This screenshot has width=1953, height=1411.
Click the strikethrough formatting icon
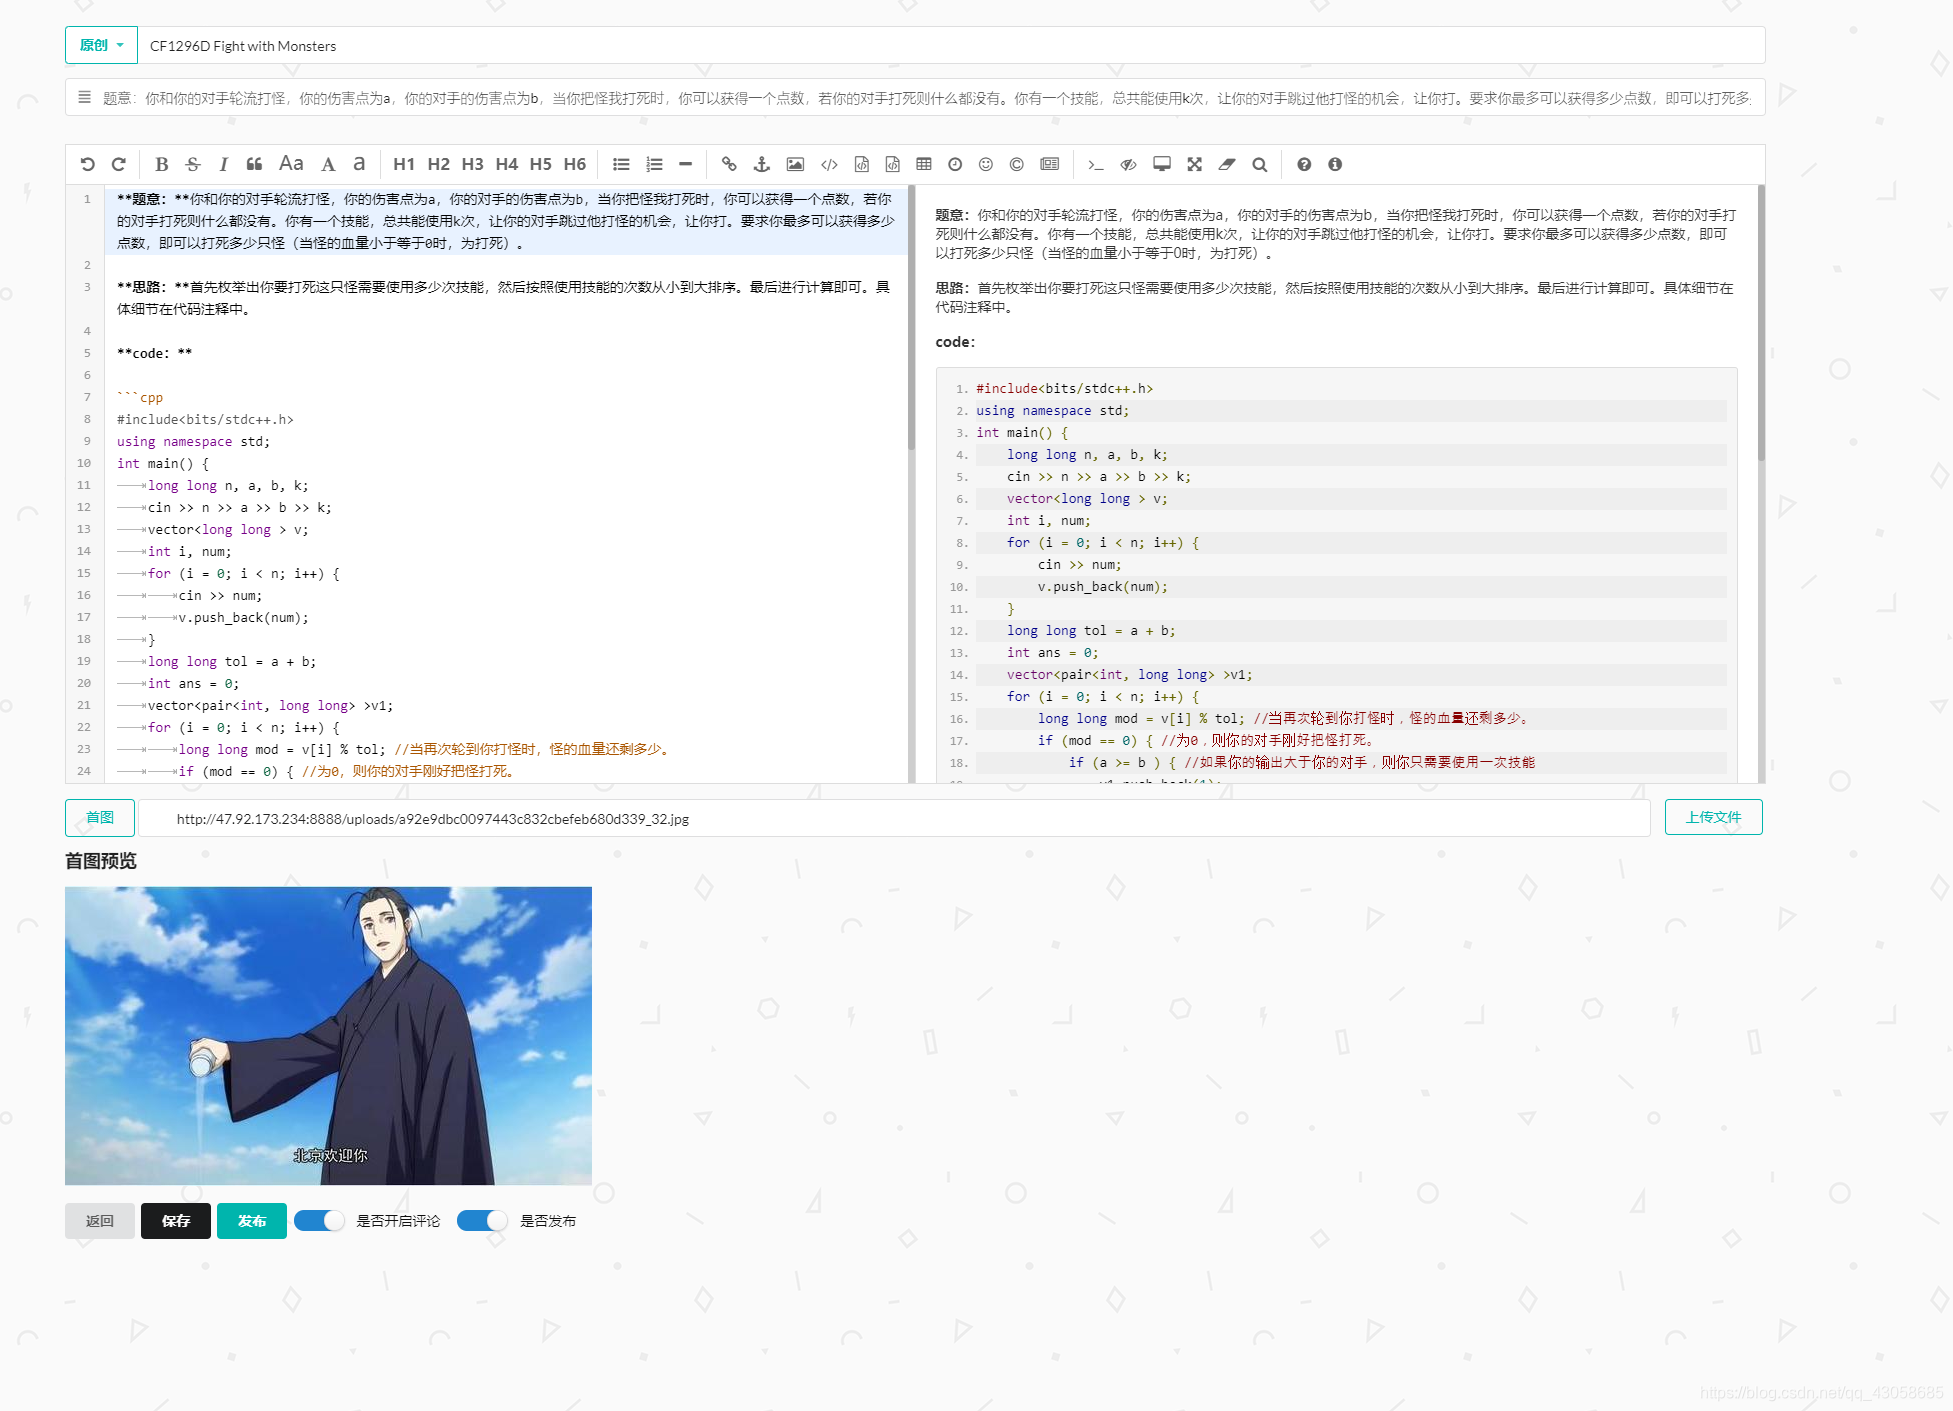click(193, 165)
